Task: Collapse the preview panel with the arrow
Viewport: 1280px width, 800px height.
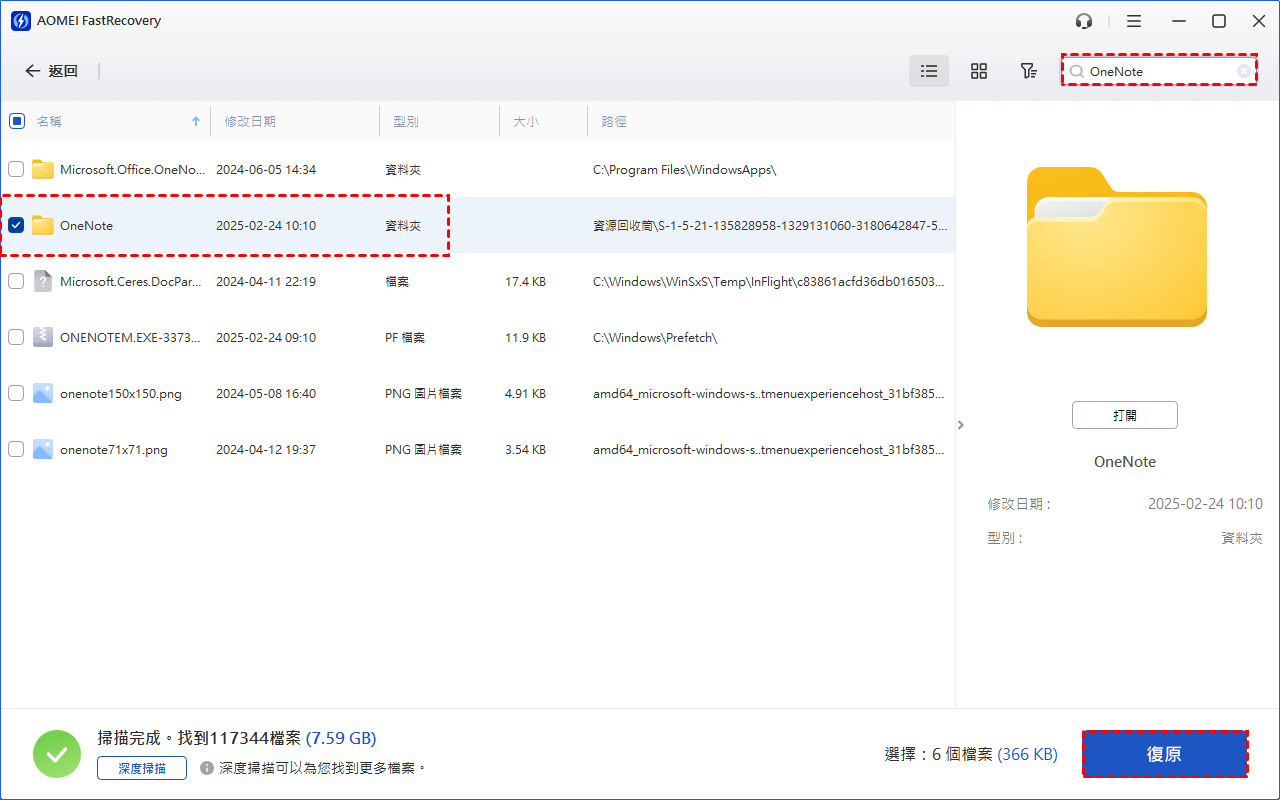Action: click(x=960, y=425)
